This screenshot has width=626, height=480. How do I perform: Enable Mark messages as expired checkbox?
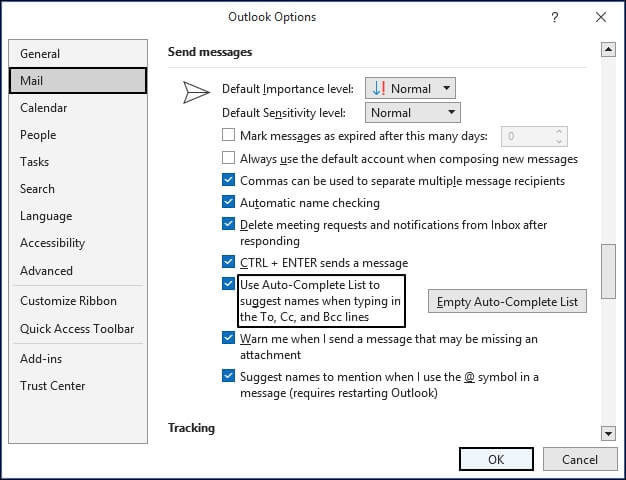coord(228,135)
